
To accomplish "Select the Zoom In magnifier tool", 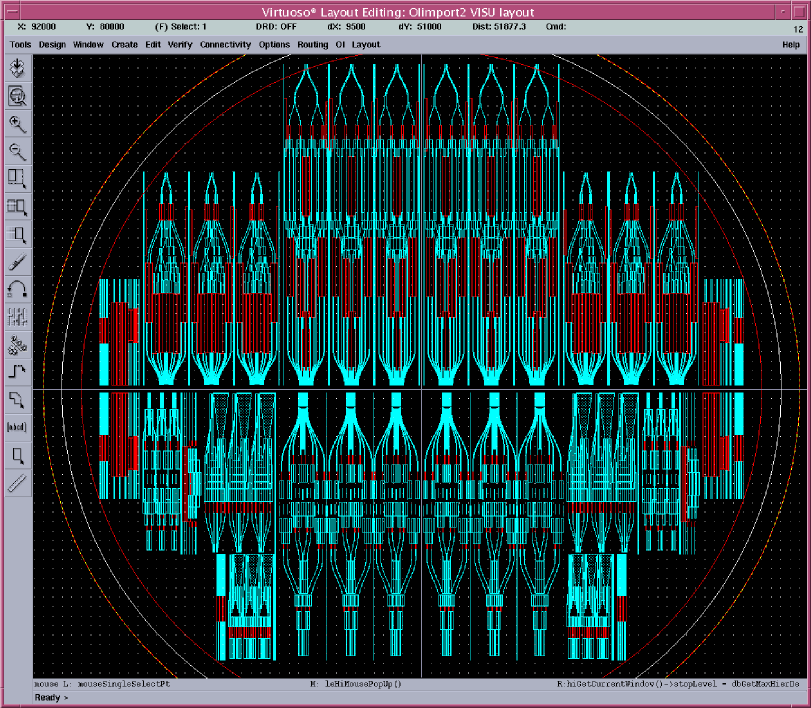I will [x=17, y=124].
